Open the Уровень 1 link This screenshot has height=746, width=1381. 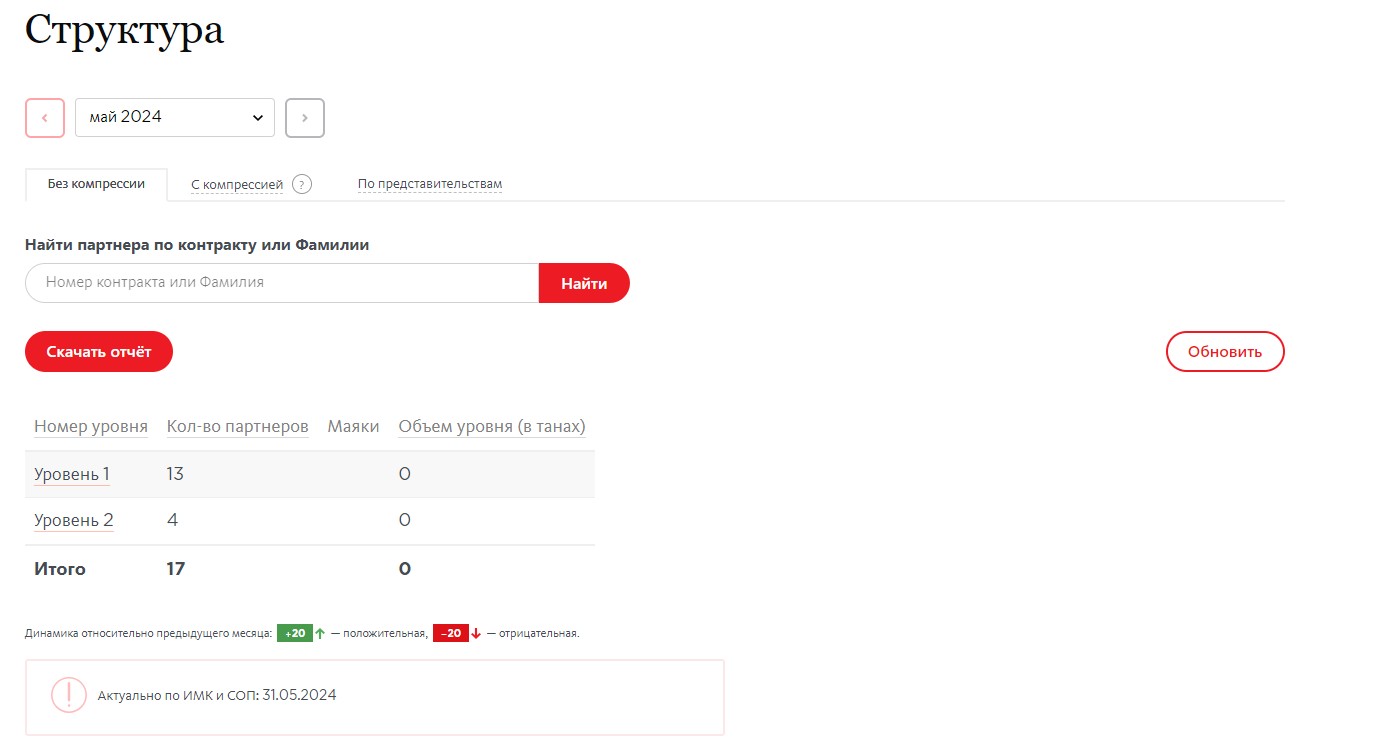(x=72, y=474)
